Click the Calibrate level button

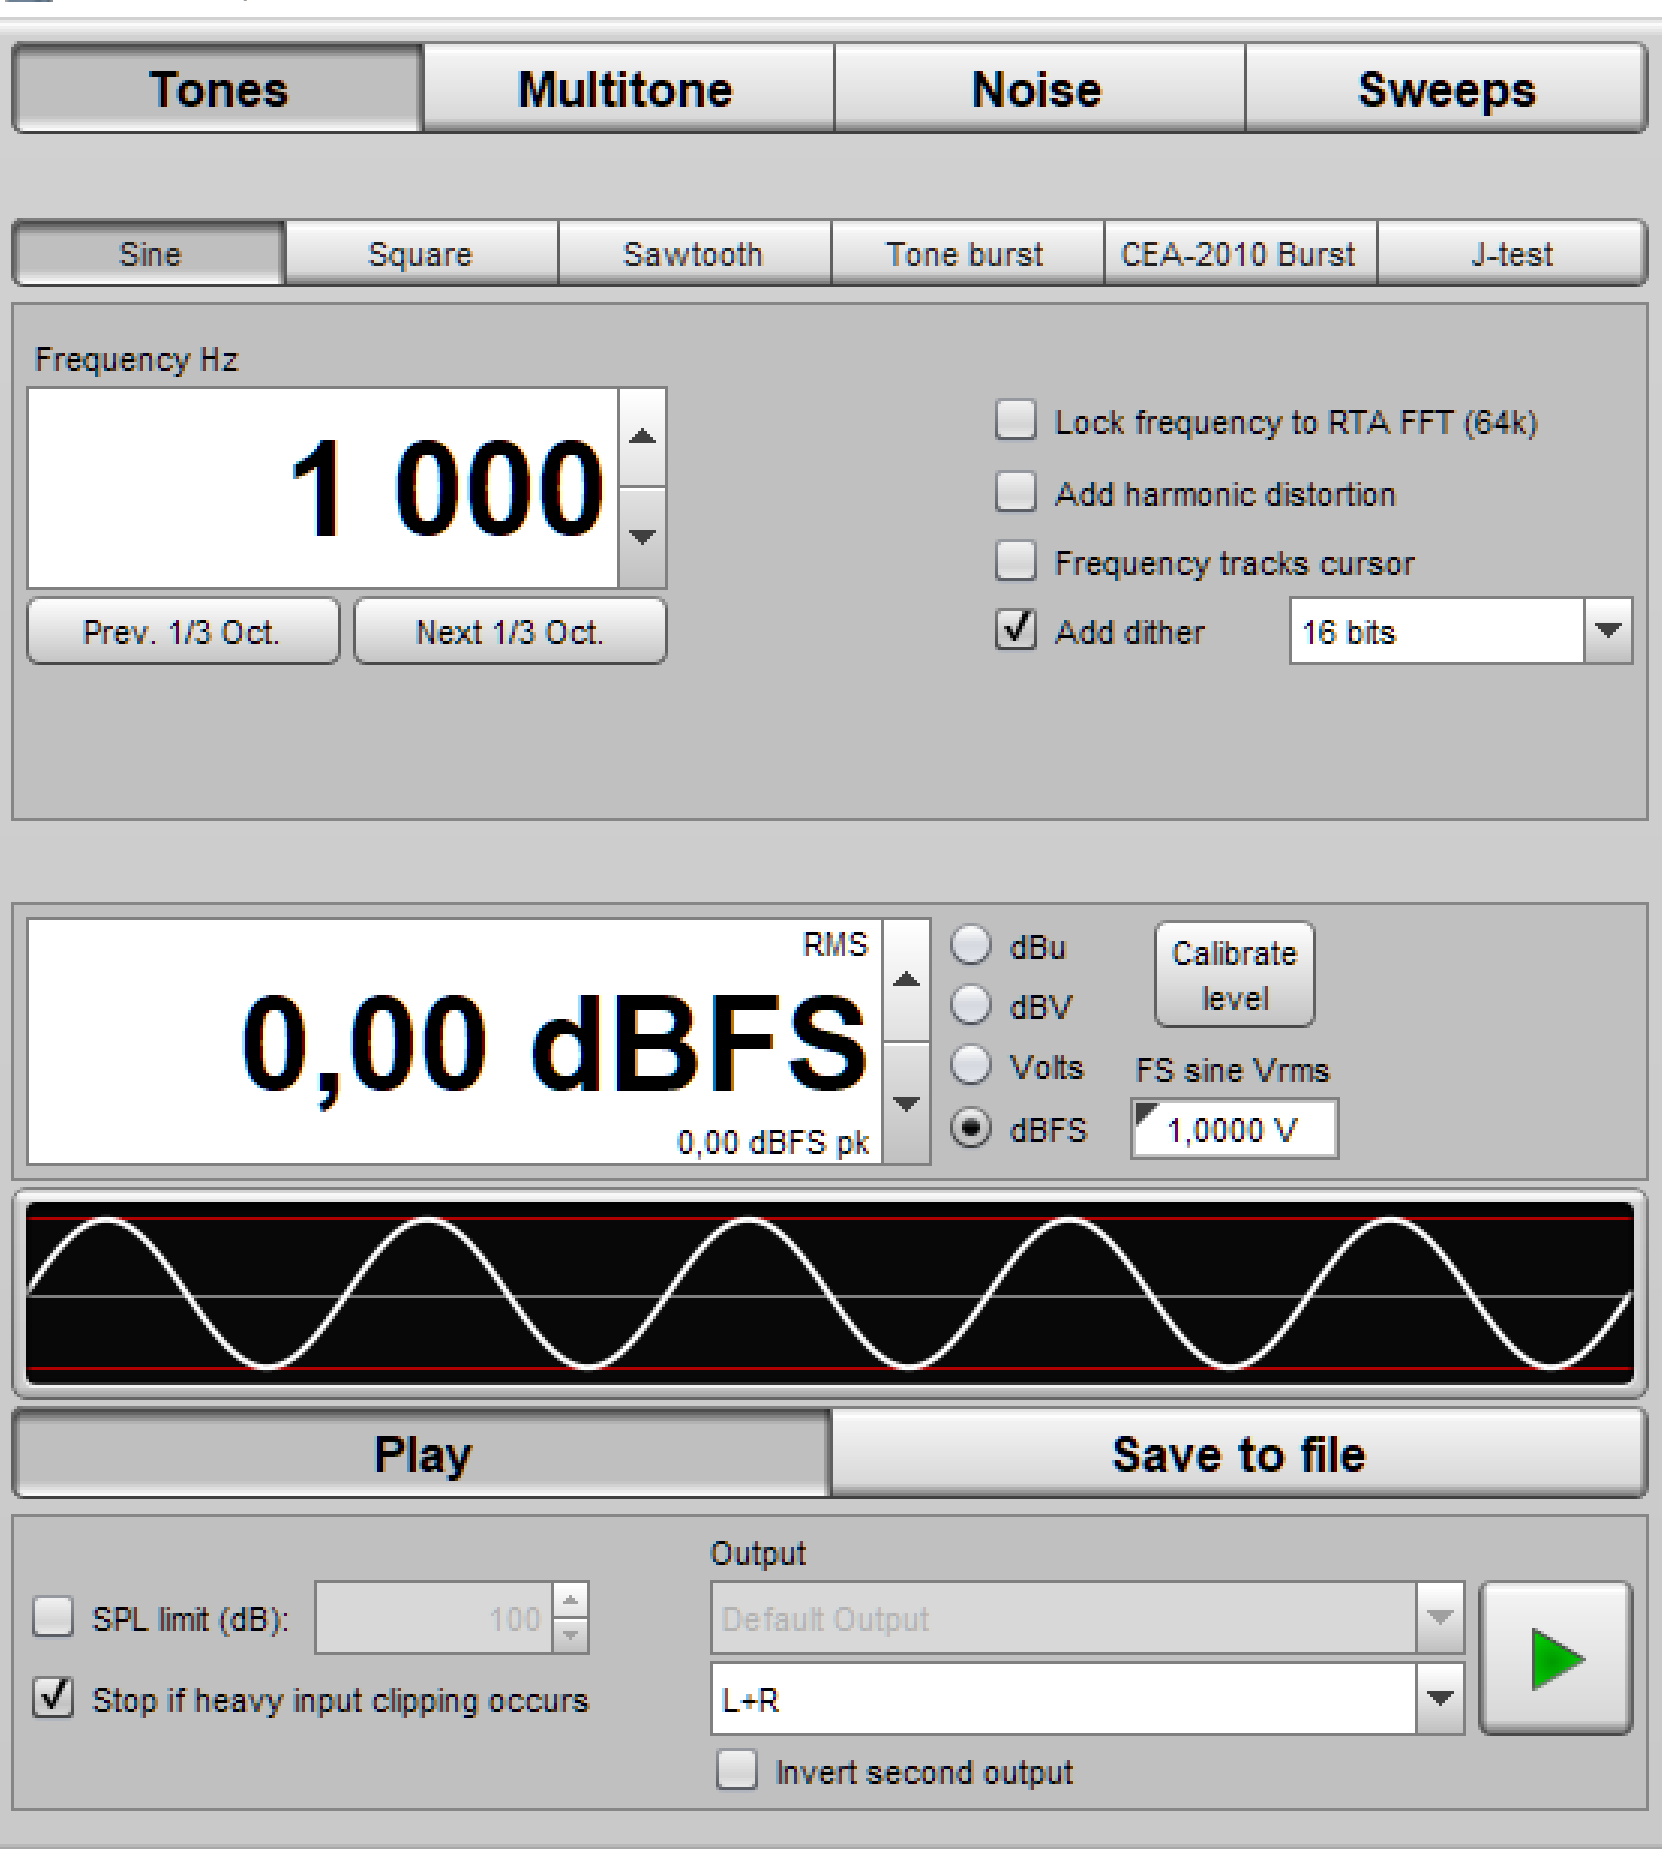click(1234, 975)
